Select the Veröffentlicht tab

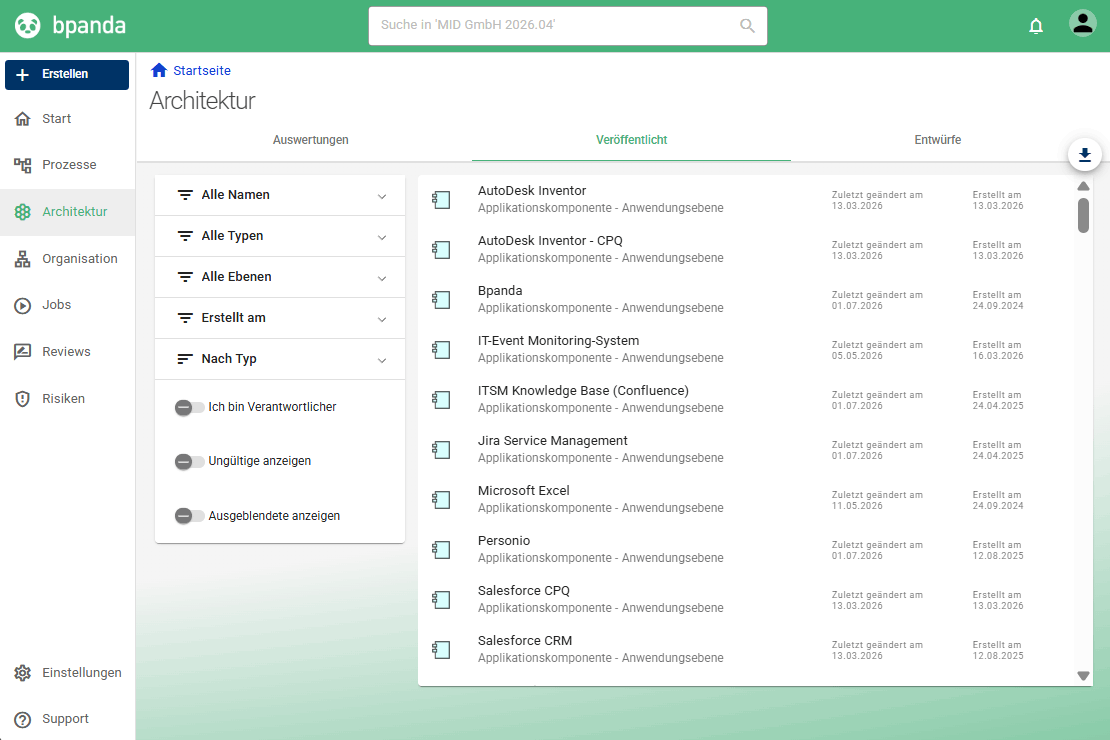click(631, 140)
